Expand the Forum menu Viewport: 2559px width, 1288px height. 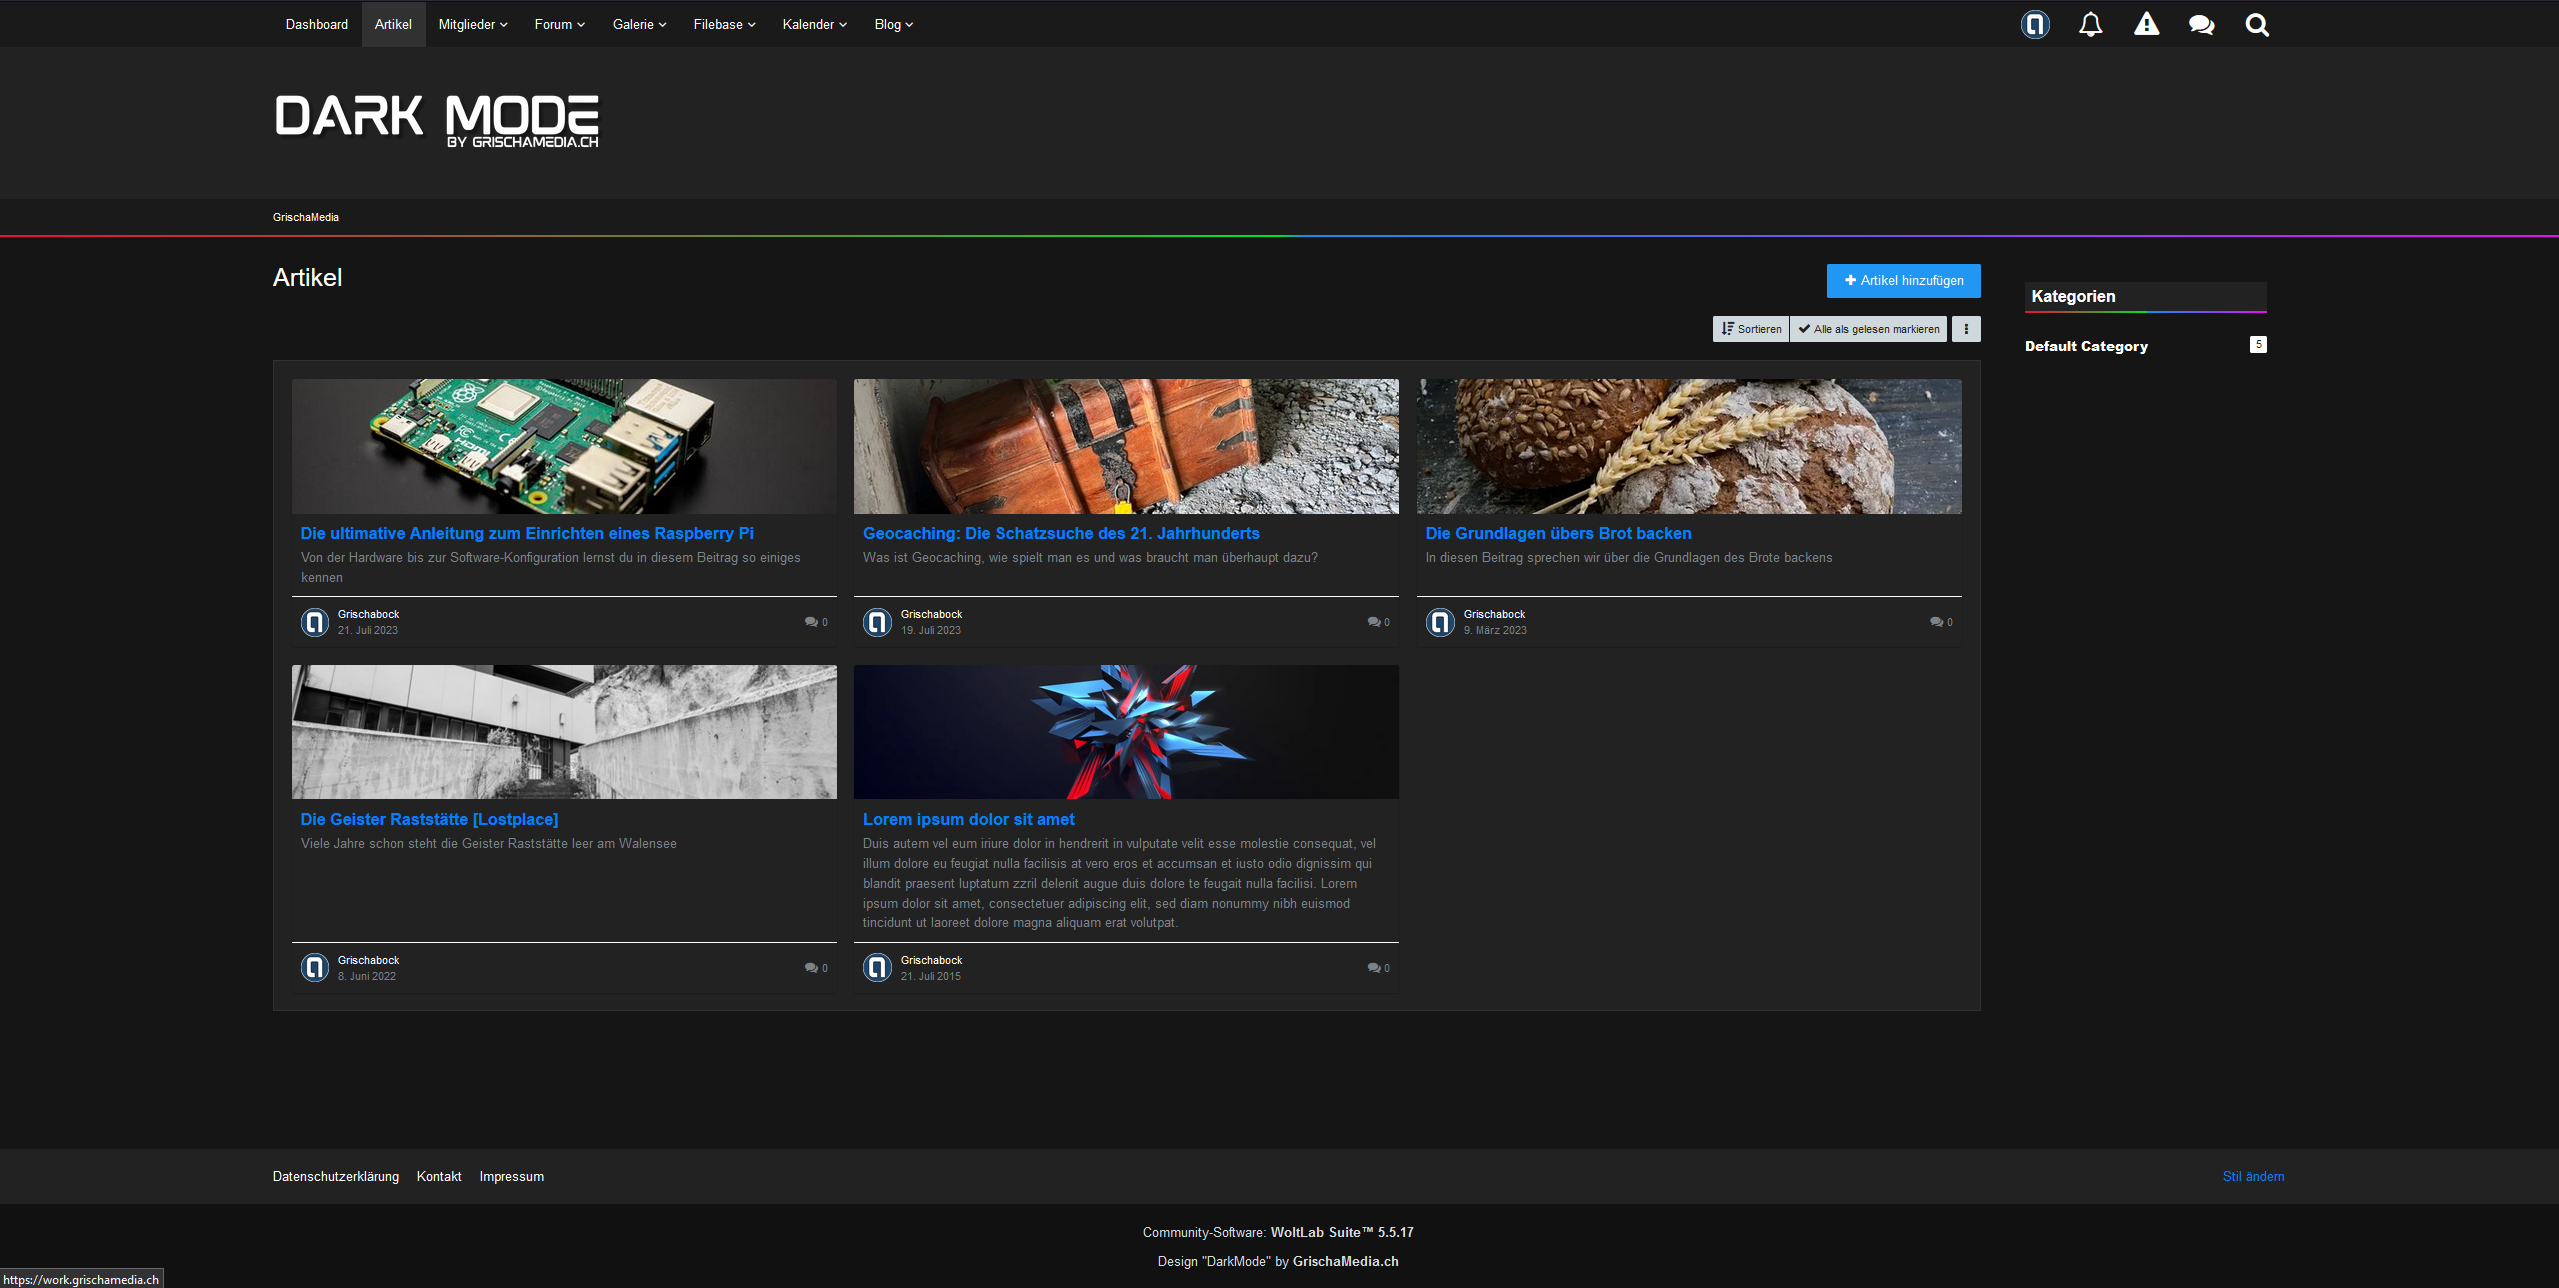click(559, 24)
